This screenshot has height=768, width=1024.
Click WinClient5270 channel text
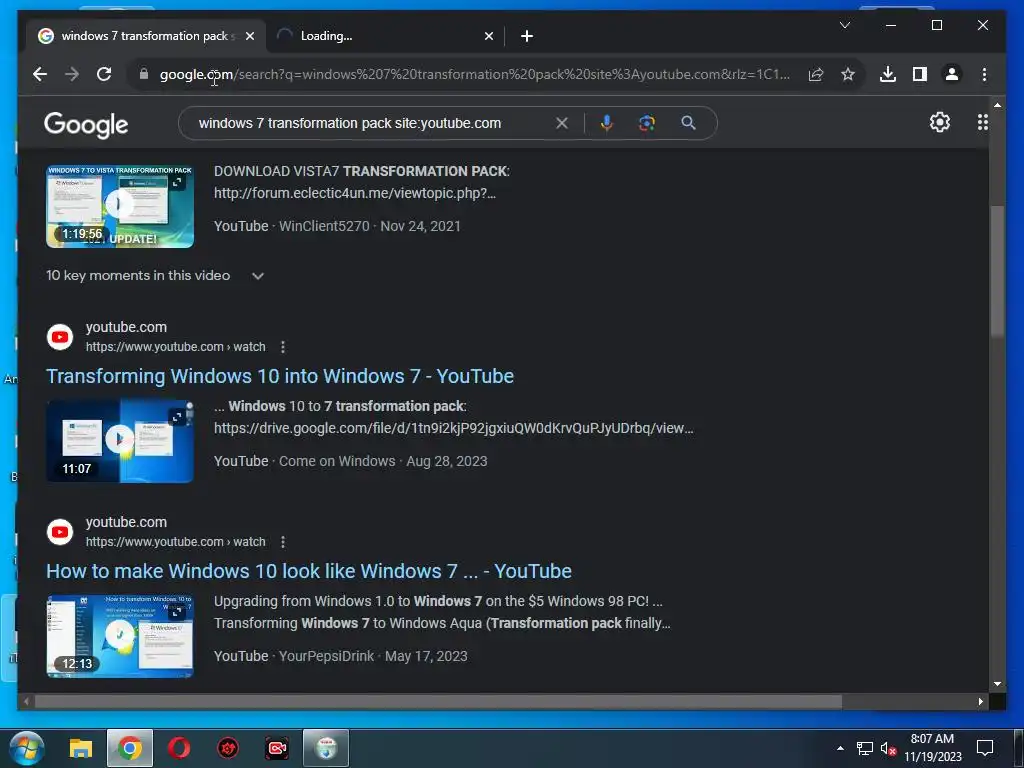pyautogui.click(x=324, y=226)
